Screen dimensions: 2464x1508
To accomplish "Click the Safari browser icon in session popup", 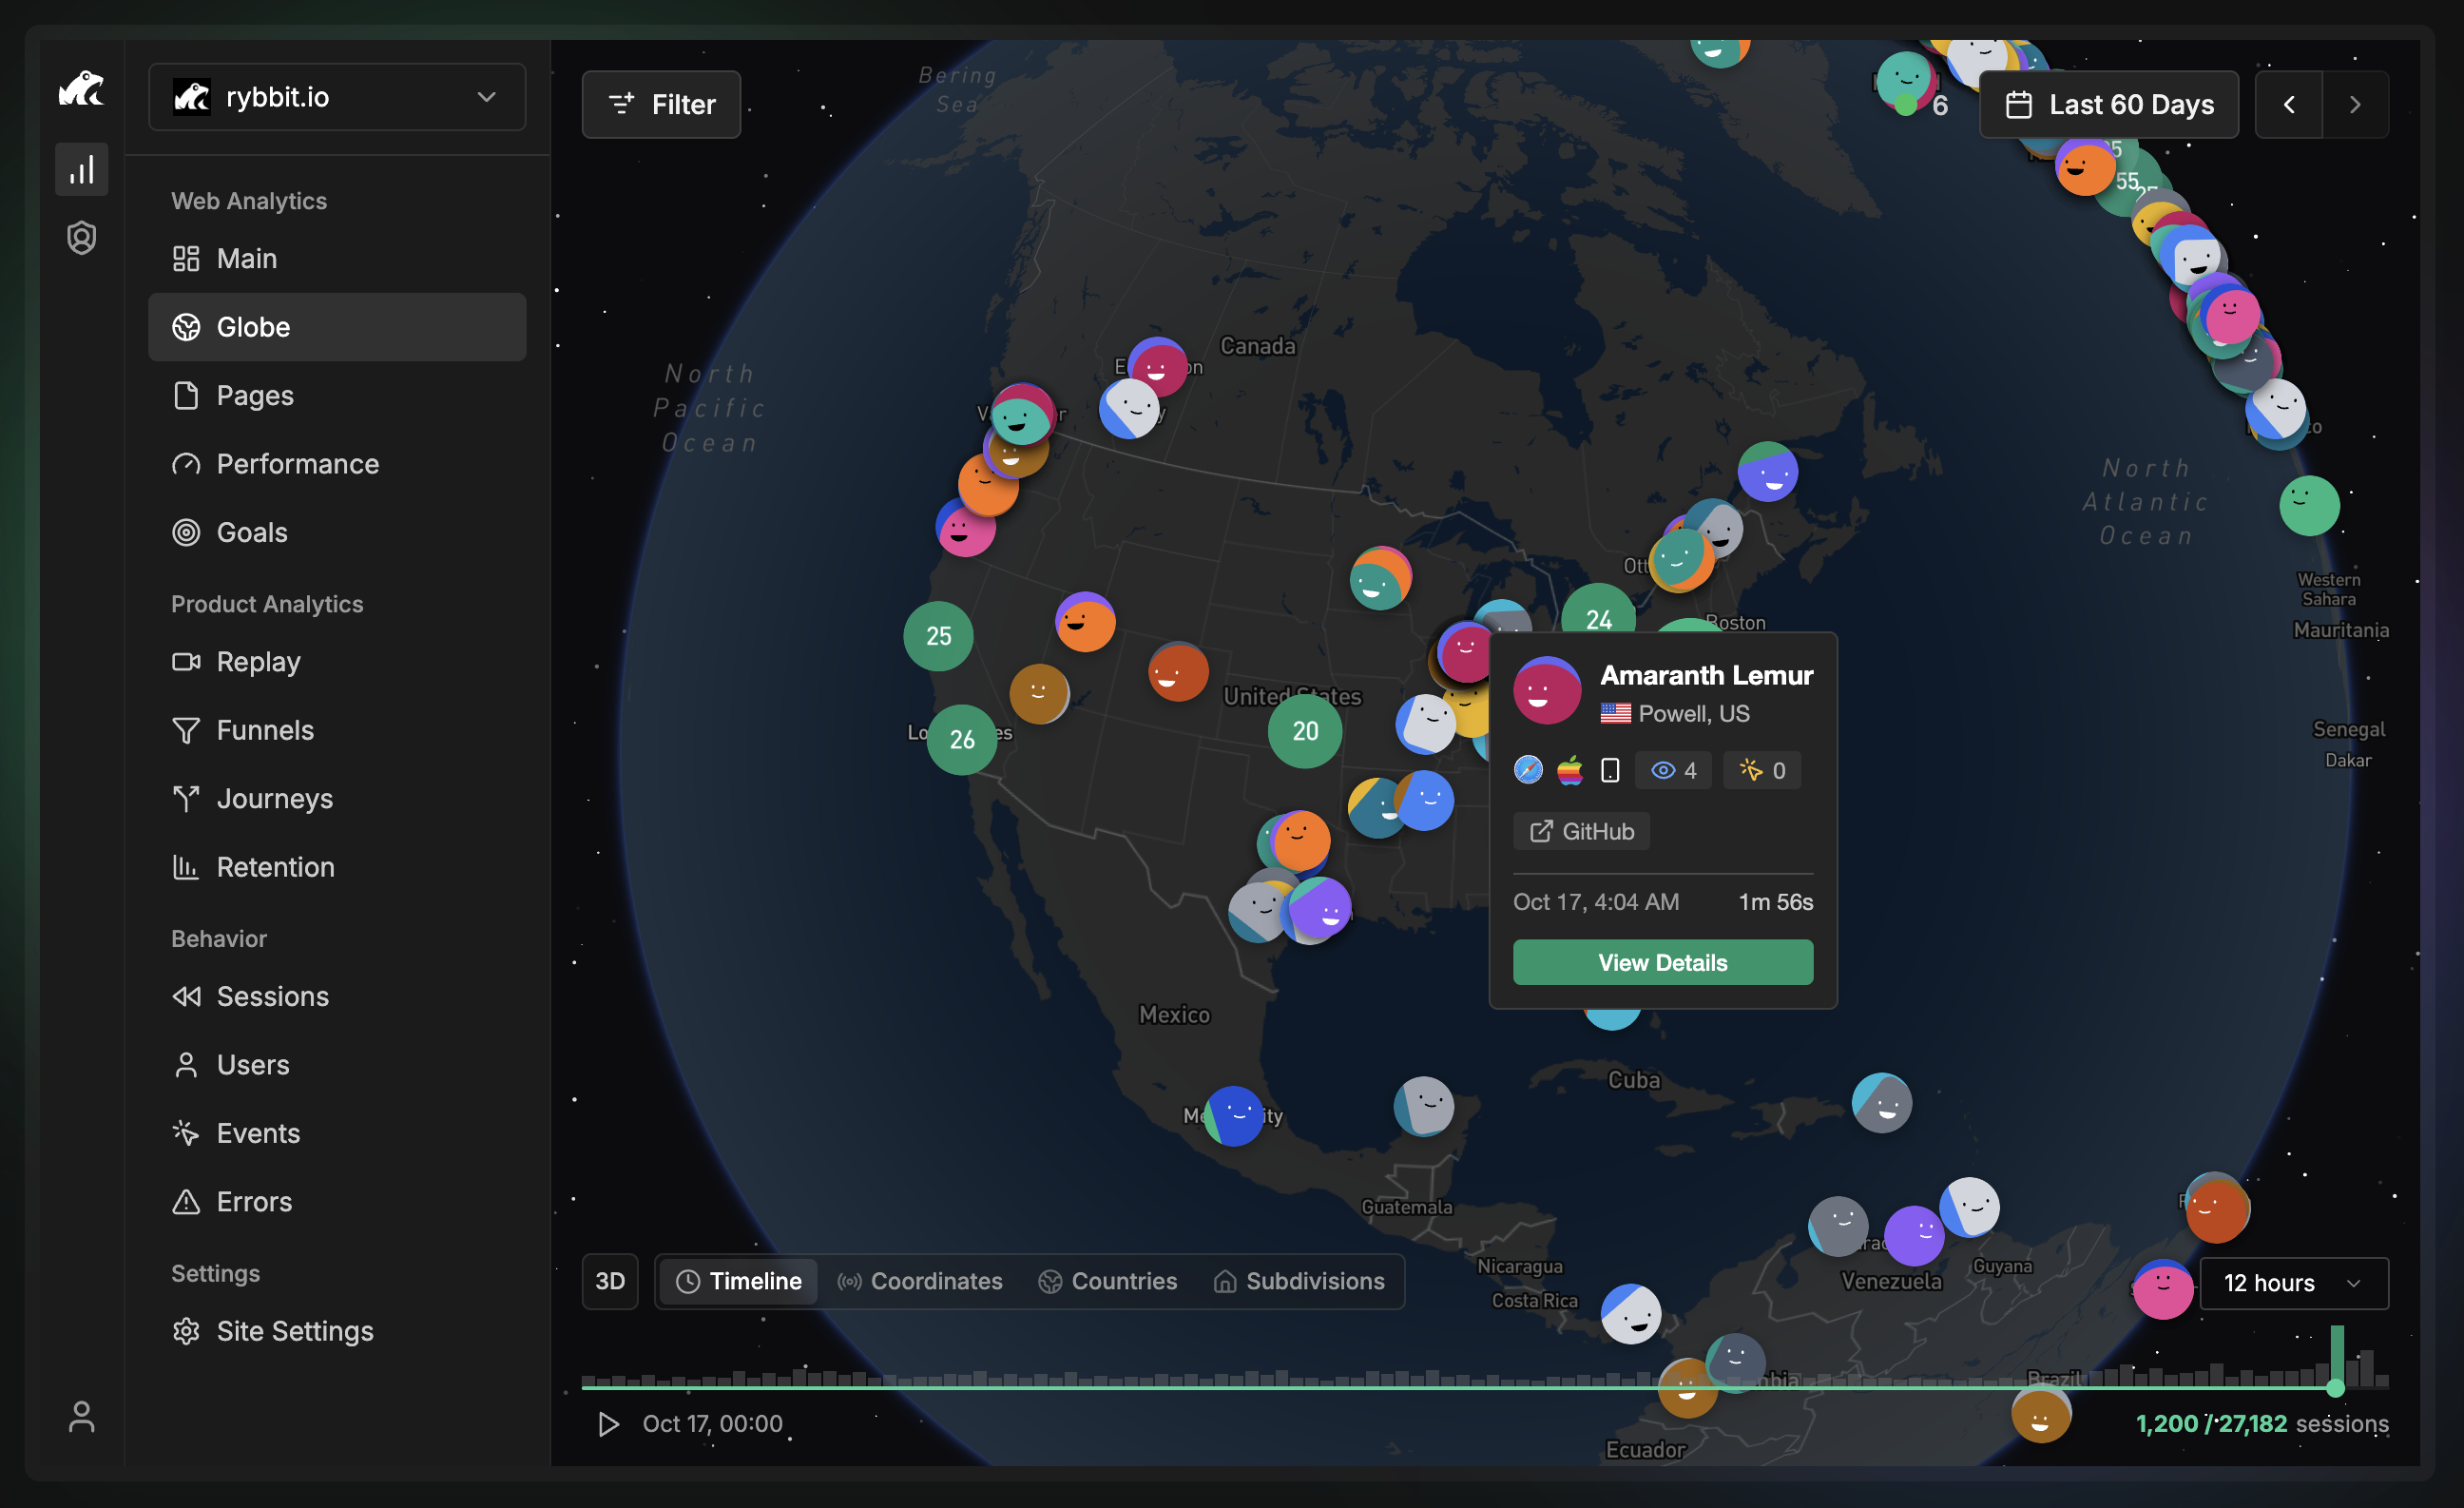I will click(x=1528, y=770).
